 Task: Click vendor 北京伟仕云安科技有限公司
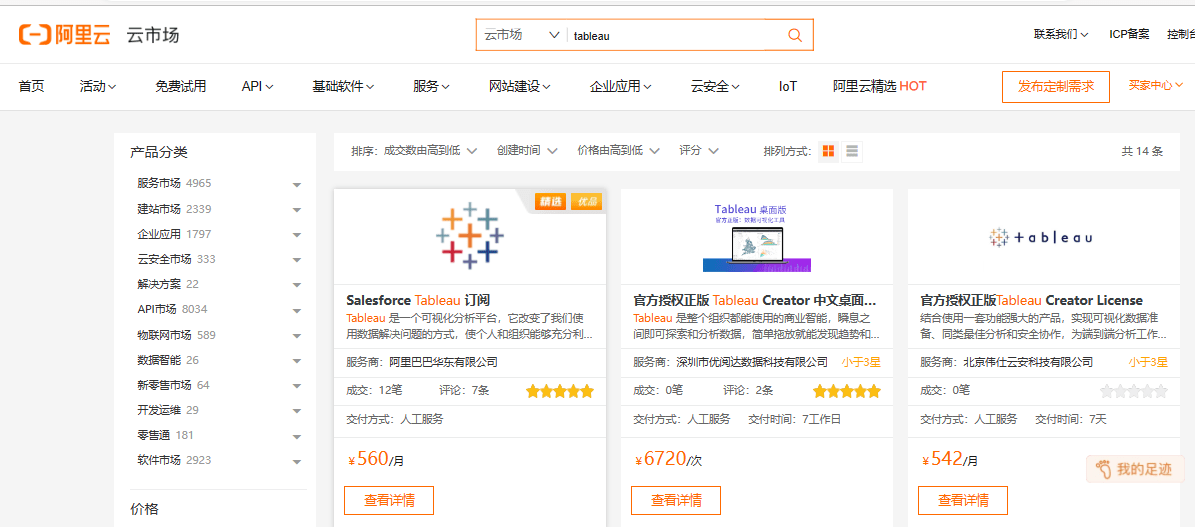1028,362
